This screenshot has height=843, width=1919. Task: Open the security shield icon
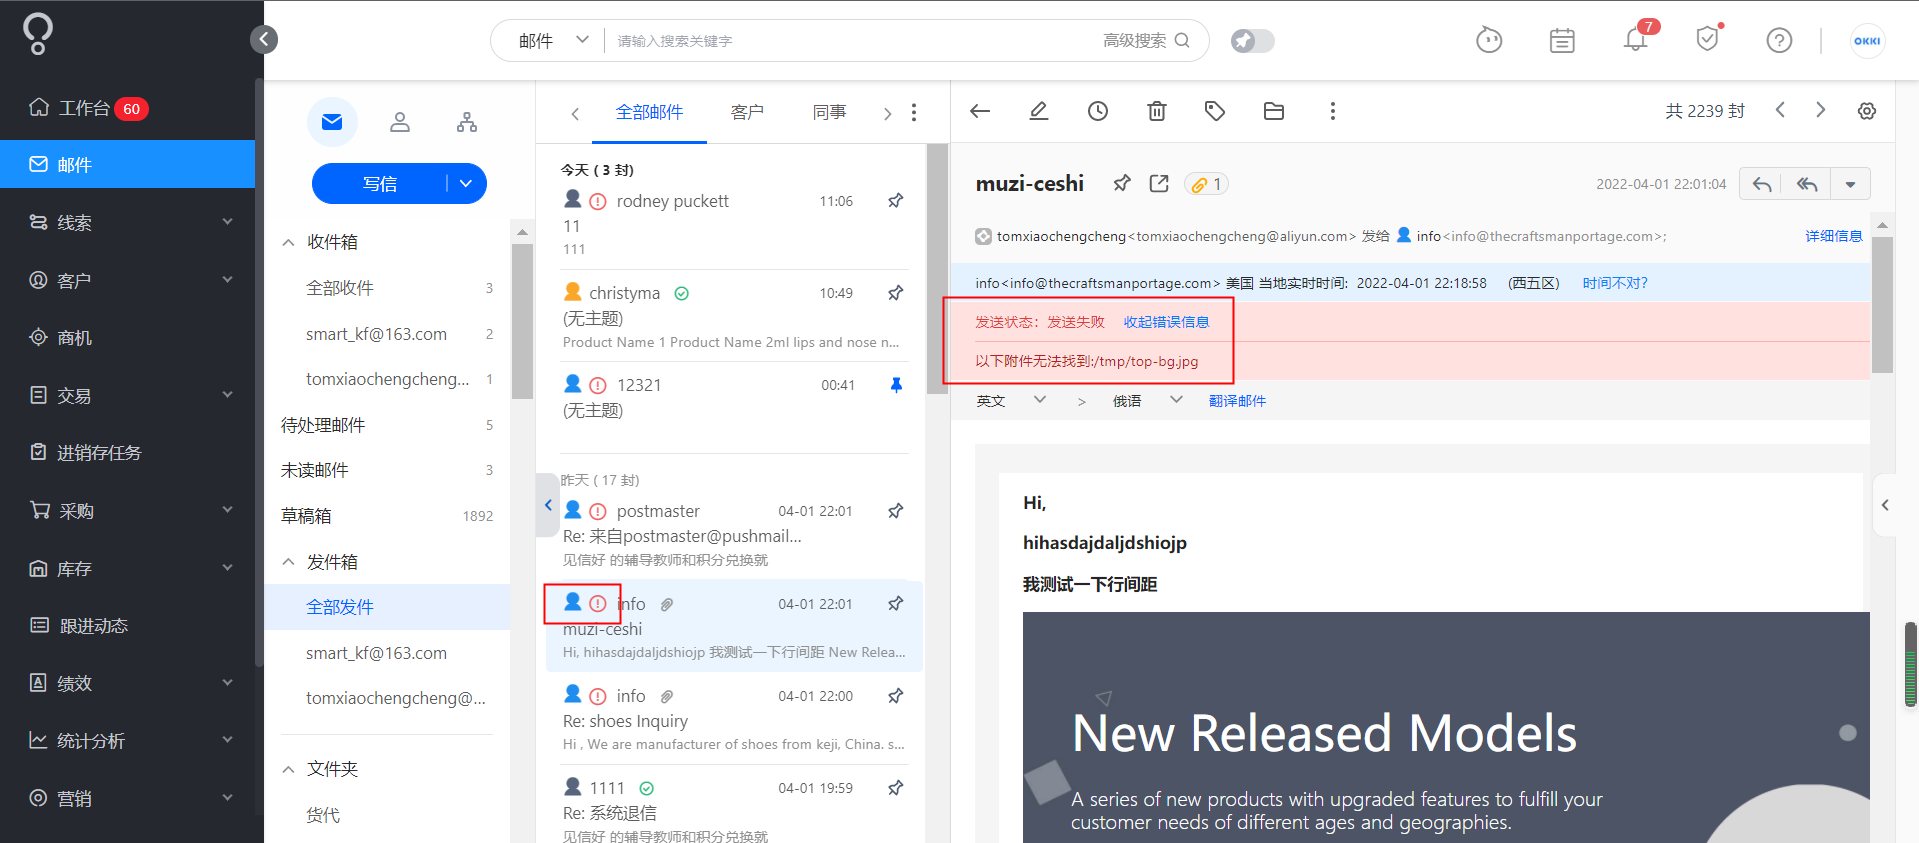(1708, 39)
